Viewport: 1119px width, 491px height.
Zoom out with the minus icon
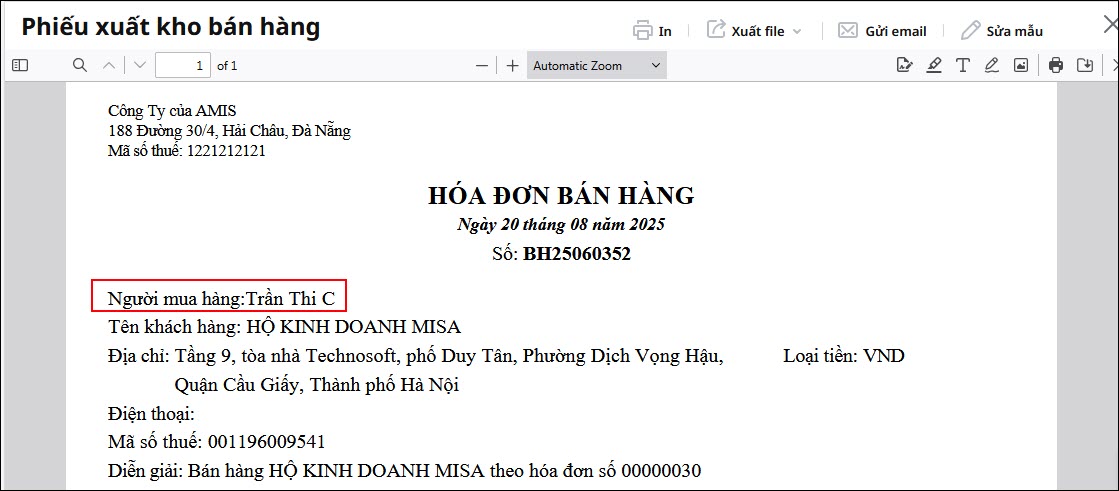[x=482, y=66]
